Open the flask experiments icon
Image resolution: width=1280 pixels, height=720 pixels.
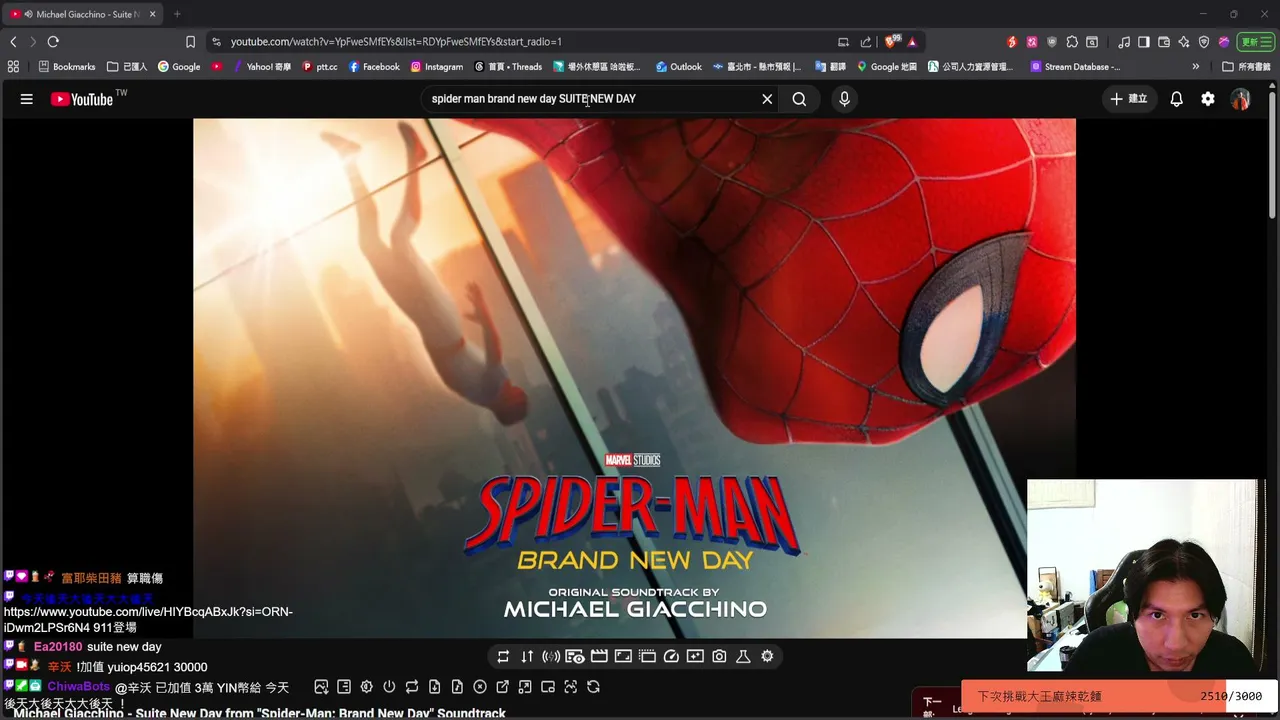[x=743, y=657]
